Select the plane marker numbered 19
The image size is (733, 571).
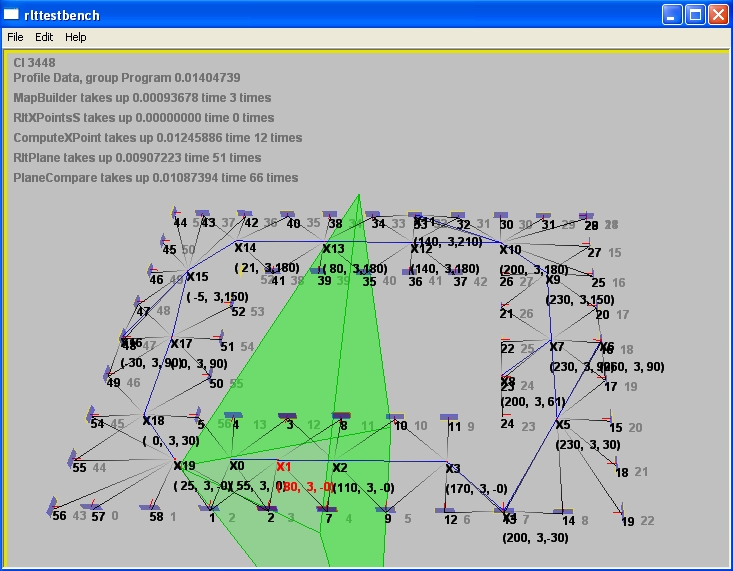[x=627, y=521]
